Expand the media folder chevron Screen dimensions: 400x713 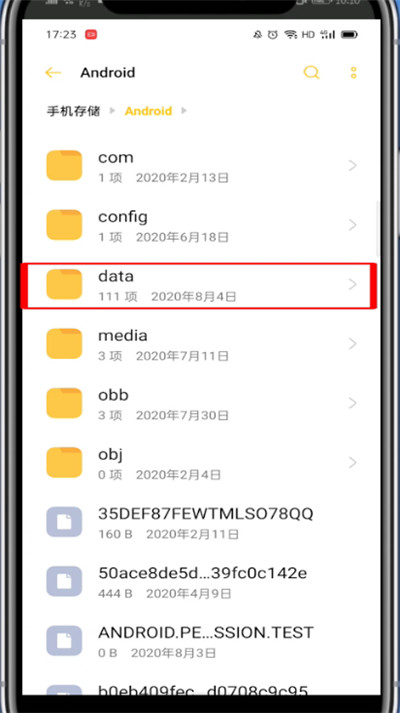point(353,344)
